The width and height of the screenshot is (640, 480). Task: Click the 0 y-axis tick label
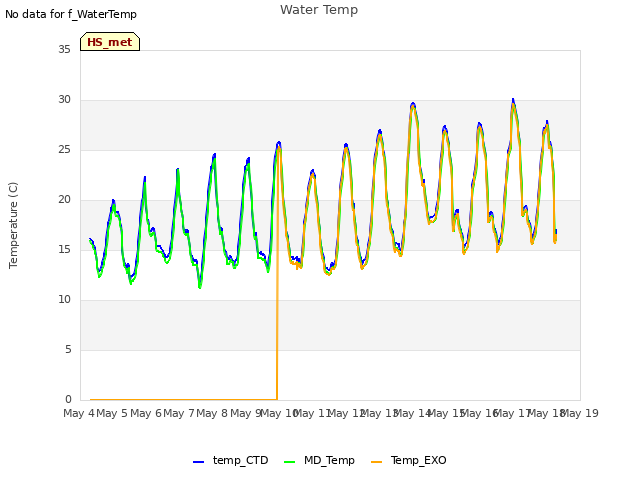click(x=68, y=400)
